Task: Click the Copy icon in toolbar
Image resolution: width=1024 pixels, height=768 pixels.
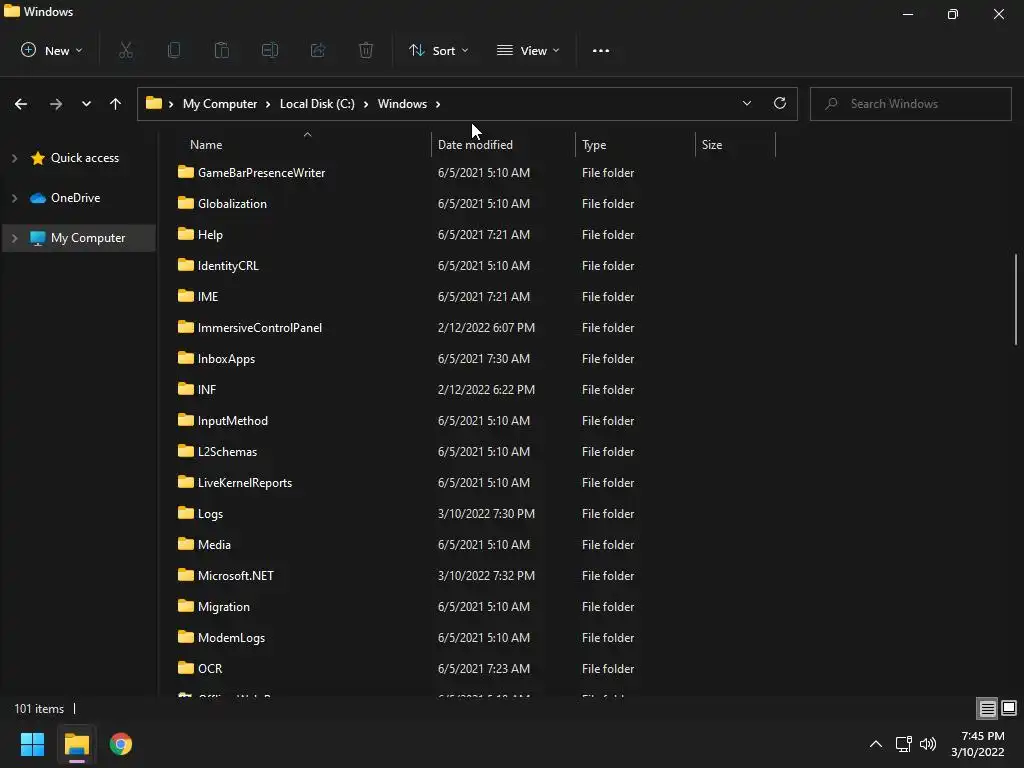Action: (x=174, y=50)
